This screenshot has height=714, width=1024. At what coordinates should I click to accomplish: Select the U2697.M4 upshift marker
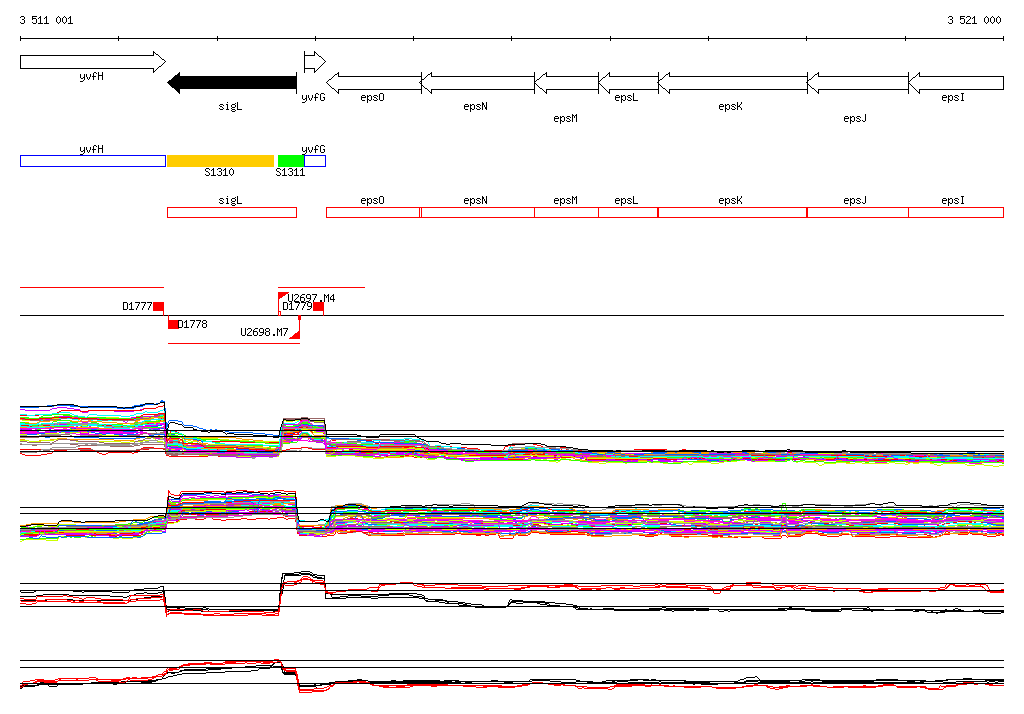click(283, 297)
